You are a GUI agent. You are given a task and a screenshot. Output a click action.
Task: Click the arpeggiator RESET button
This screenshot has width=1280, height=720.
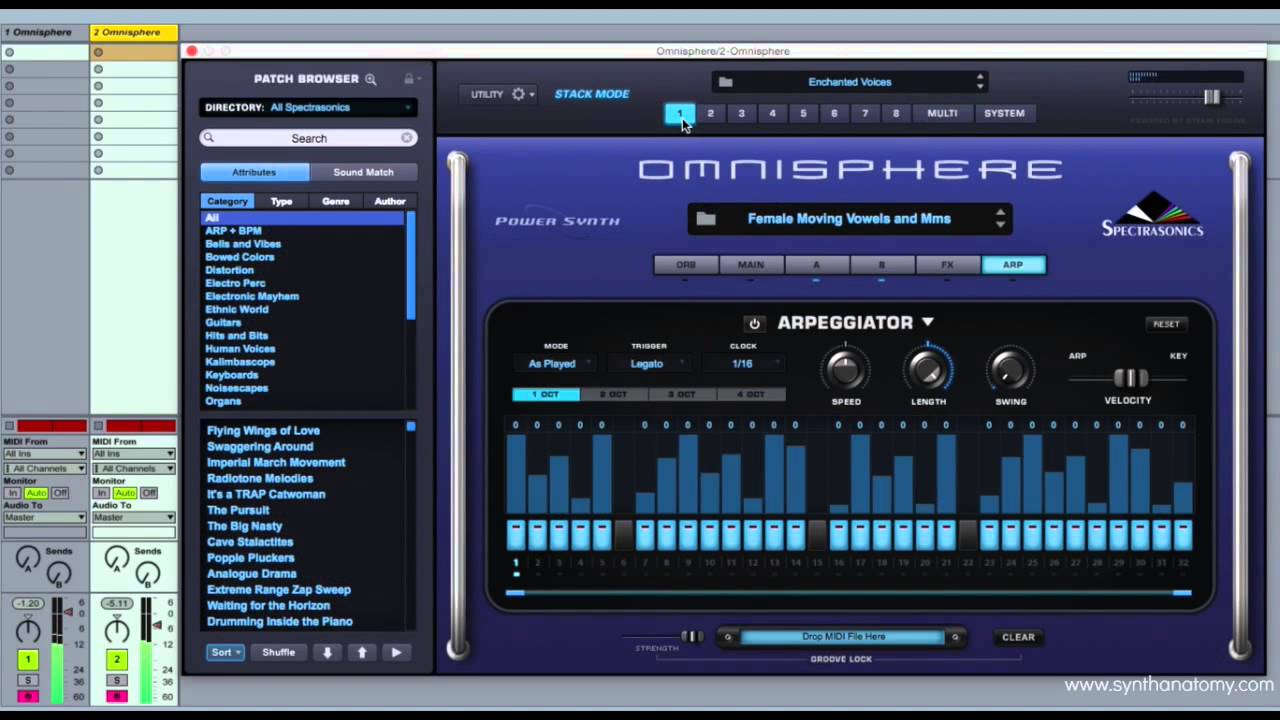point(1166,324)
